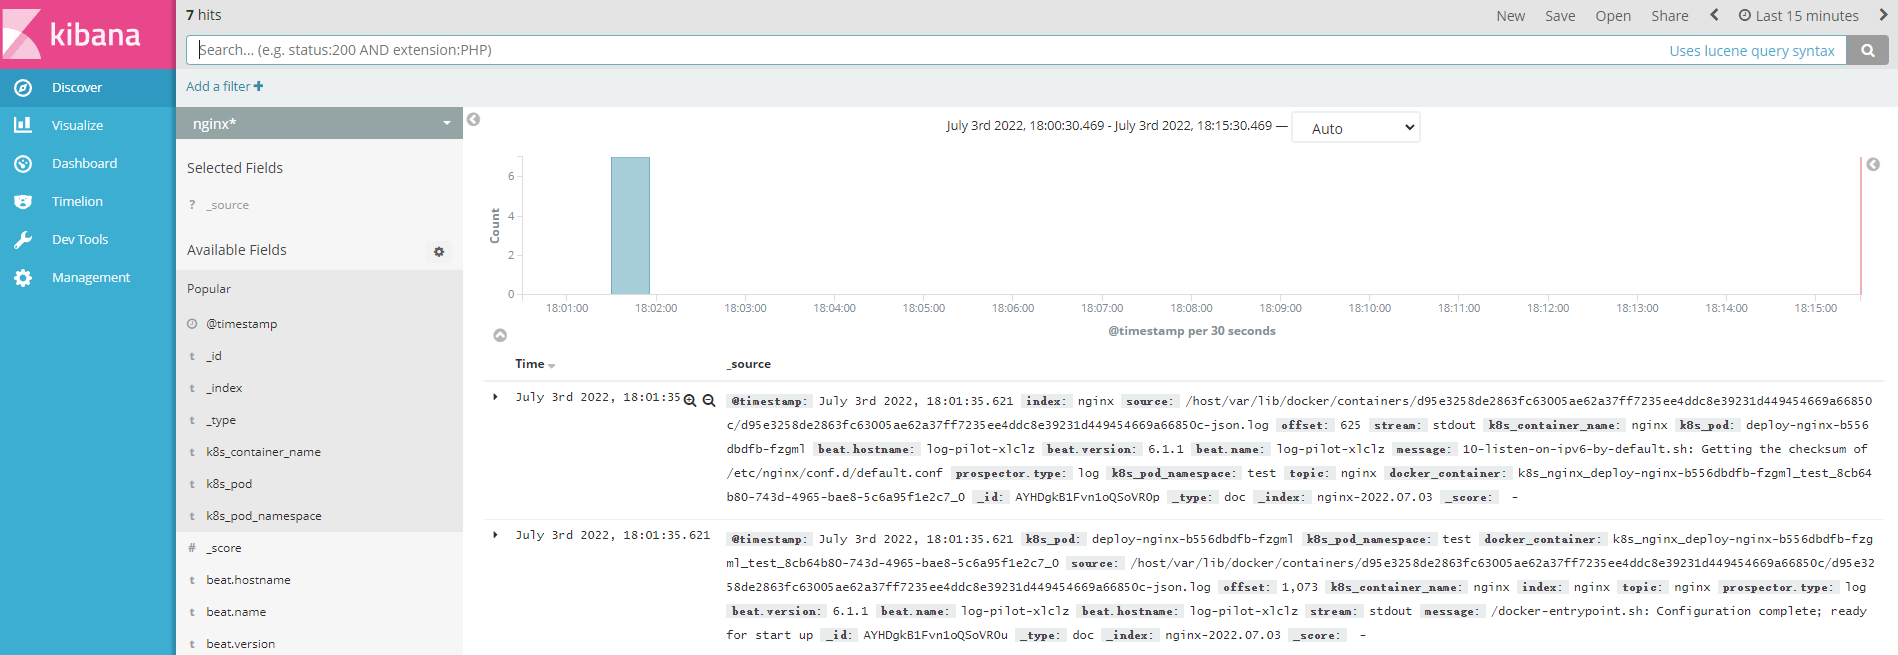The height and width of the screenshot is (655, 1898).
Task: Open Discover from the sidebar
Action: (87, 87)
